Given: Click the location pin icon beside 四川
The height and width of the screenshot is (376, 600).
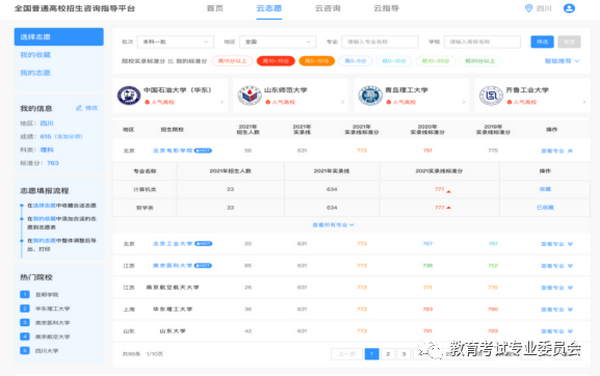Looking at the screenshot, I should [528, 8].
